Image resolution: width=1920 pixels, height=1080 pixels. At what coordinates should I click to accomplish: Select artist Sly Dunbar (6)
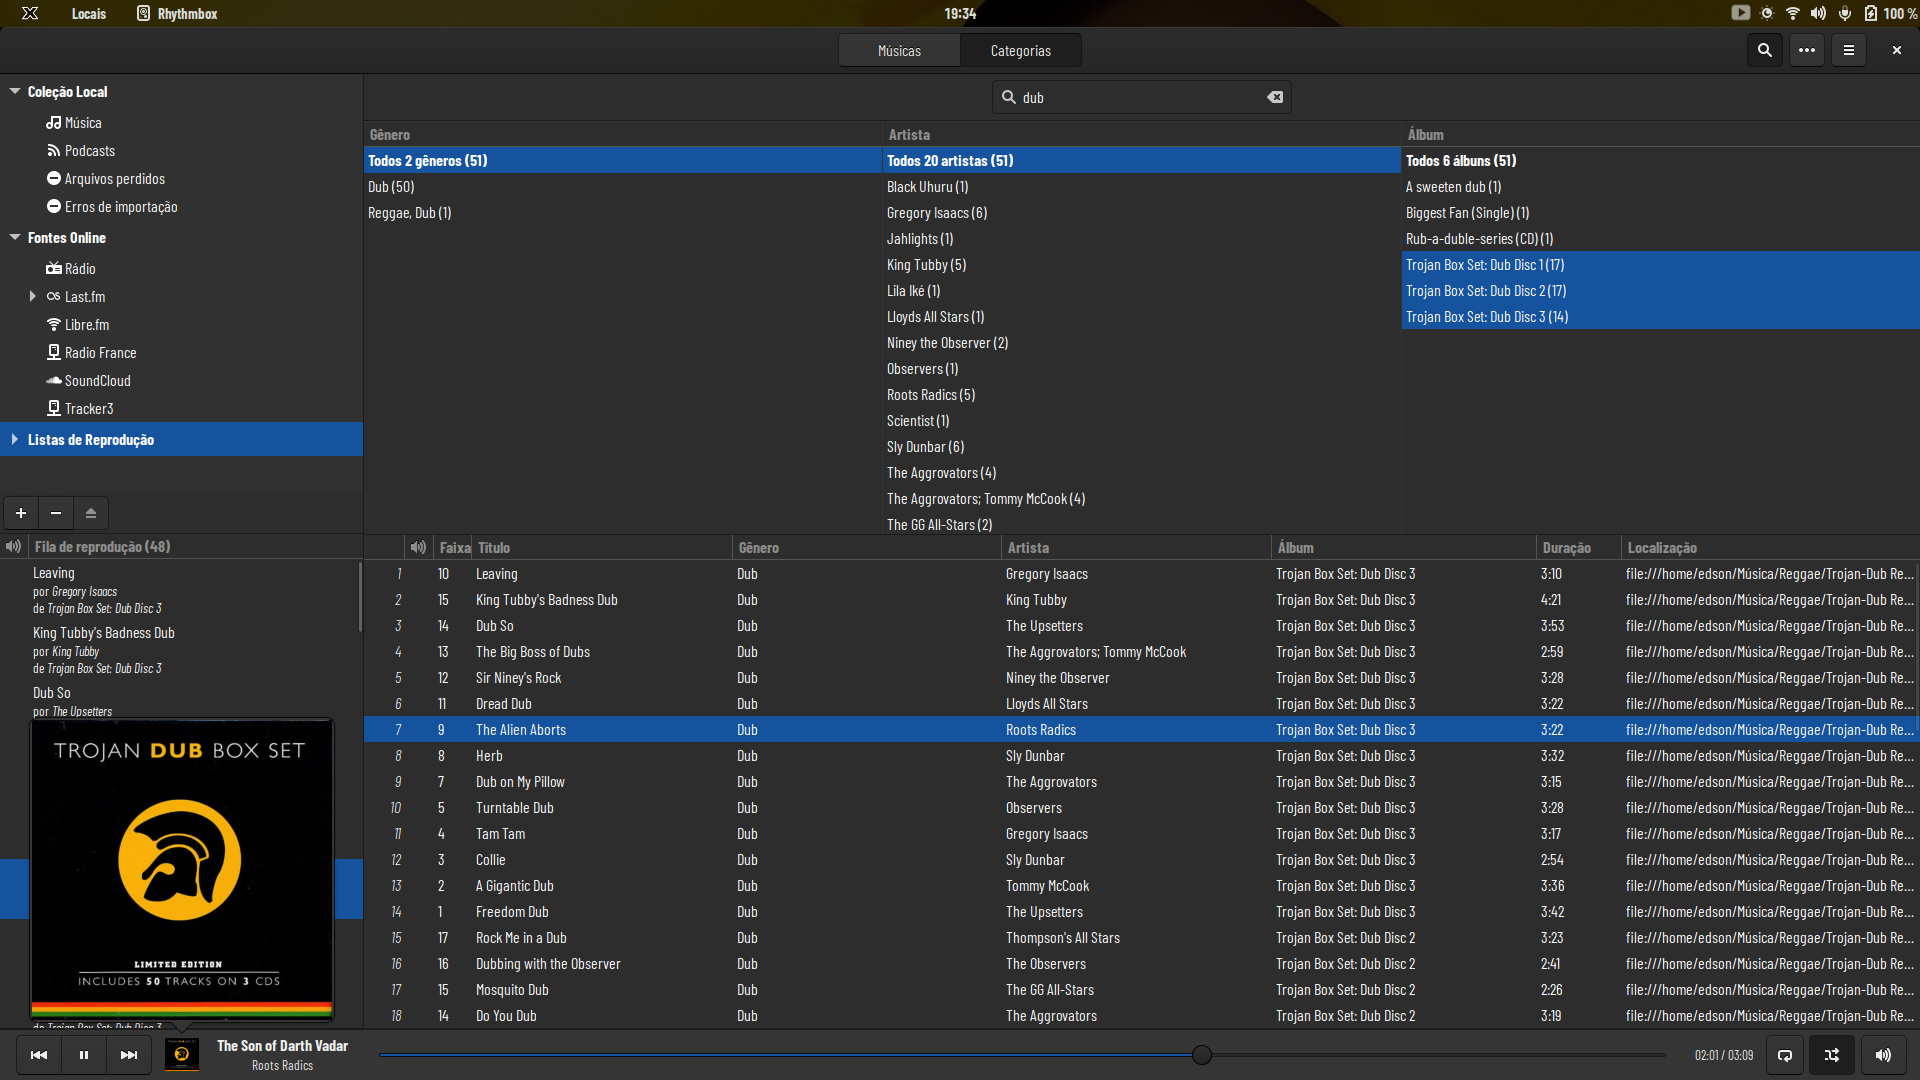[1141, 447]
